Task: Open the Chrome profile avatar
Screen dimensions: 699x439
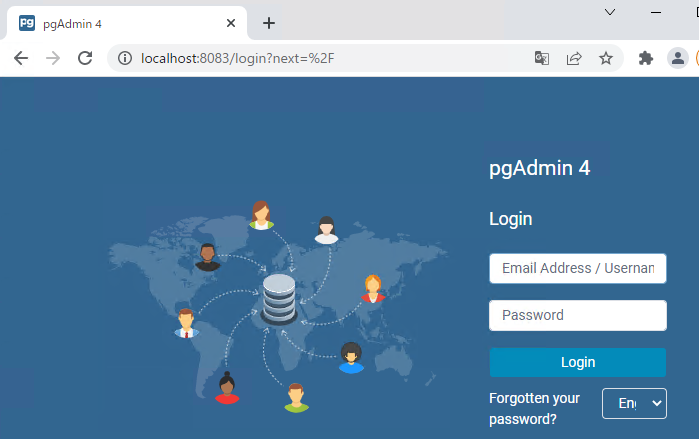Action: pyautogui.click(x=678, y=58)
